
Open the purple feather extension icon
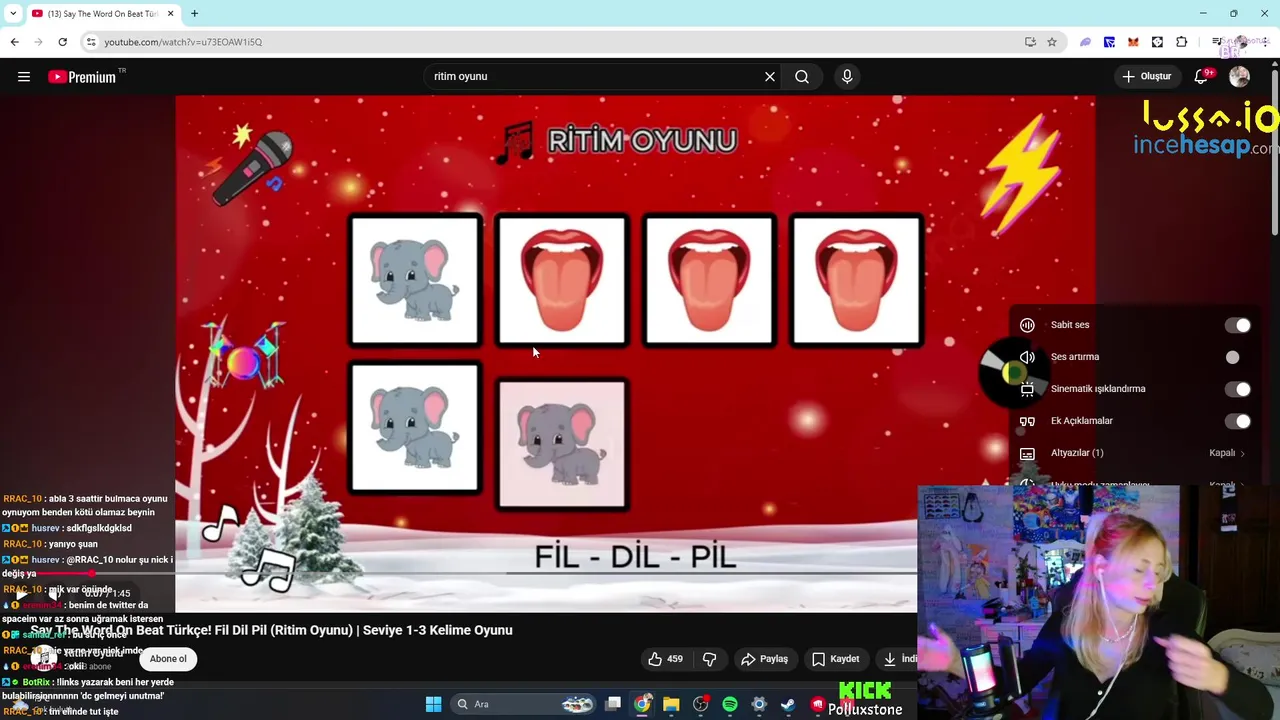1085,42
